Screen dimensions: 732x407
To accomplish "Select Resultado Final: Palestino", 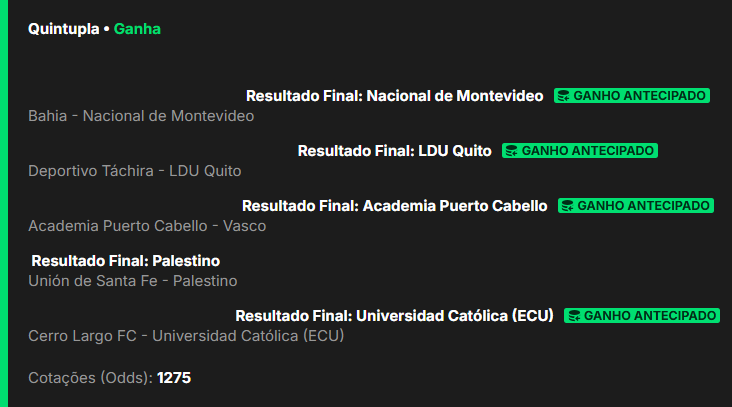I will pyautogui.click(x=125, y=261).
